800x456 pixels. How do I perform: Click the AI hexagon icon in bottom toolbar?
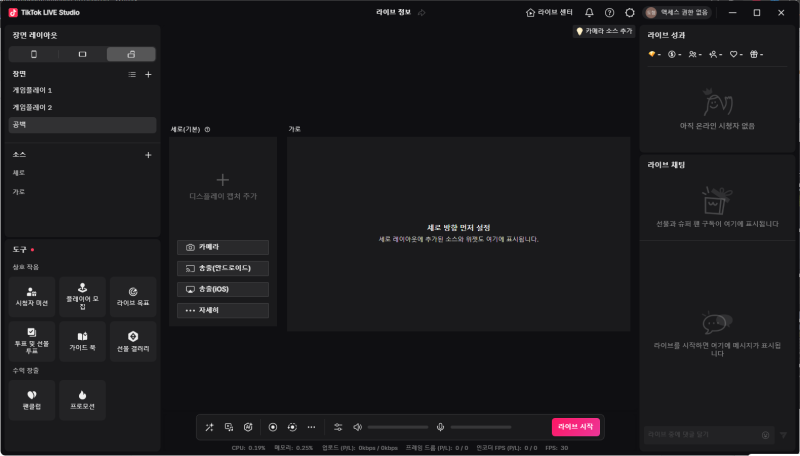[248, 427]
